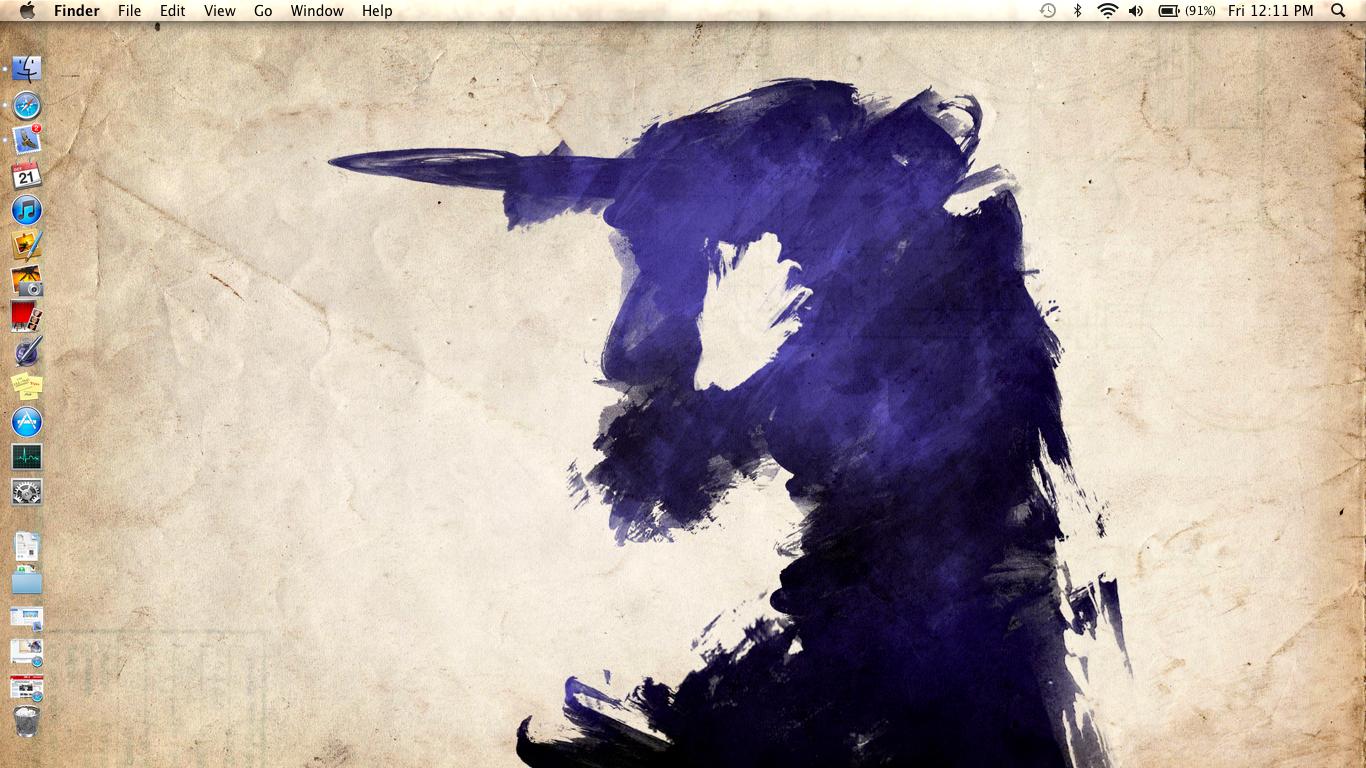This screenshot has width=1366, height=768.
Task: Launch the App Store from the Dock
Action: (x=27, y=422)
